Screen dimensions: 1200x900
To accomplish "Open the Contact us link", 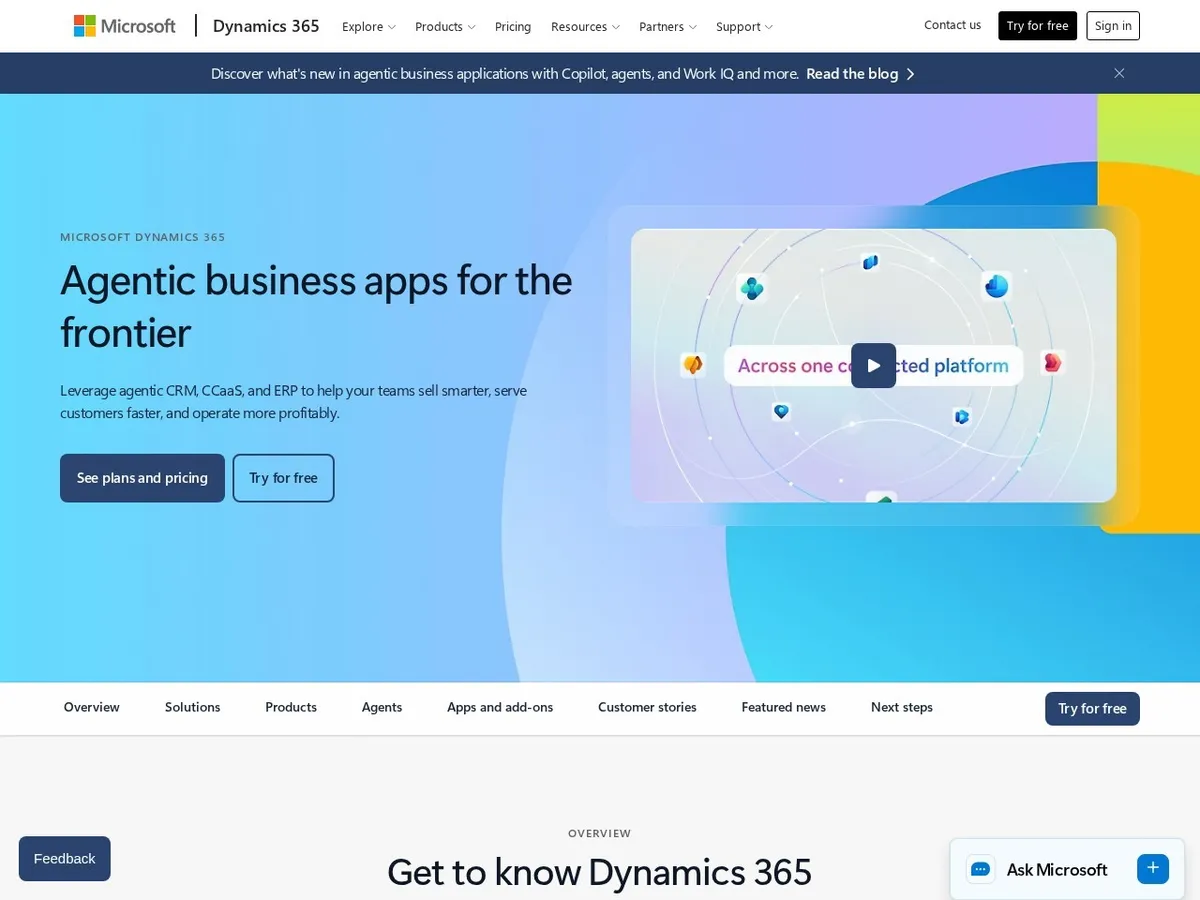I will 952,25.
